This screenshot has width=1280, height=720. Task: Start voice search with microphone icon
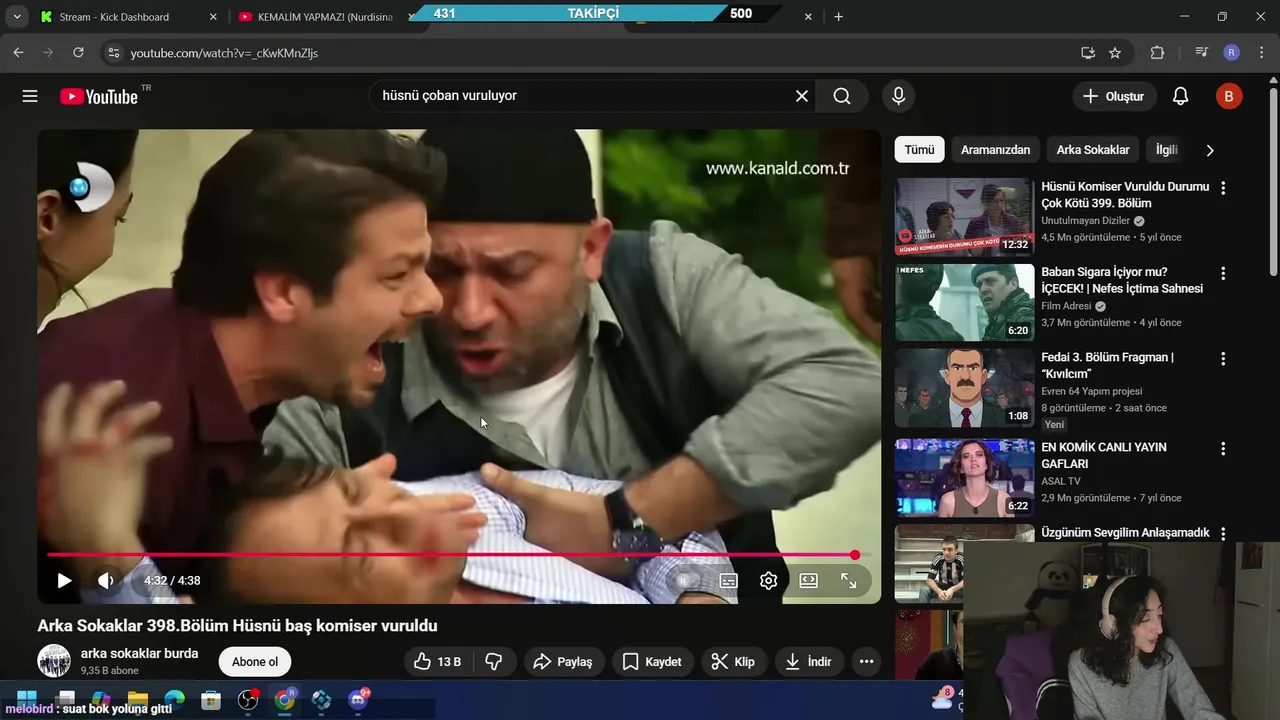tap(898, 96)
